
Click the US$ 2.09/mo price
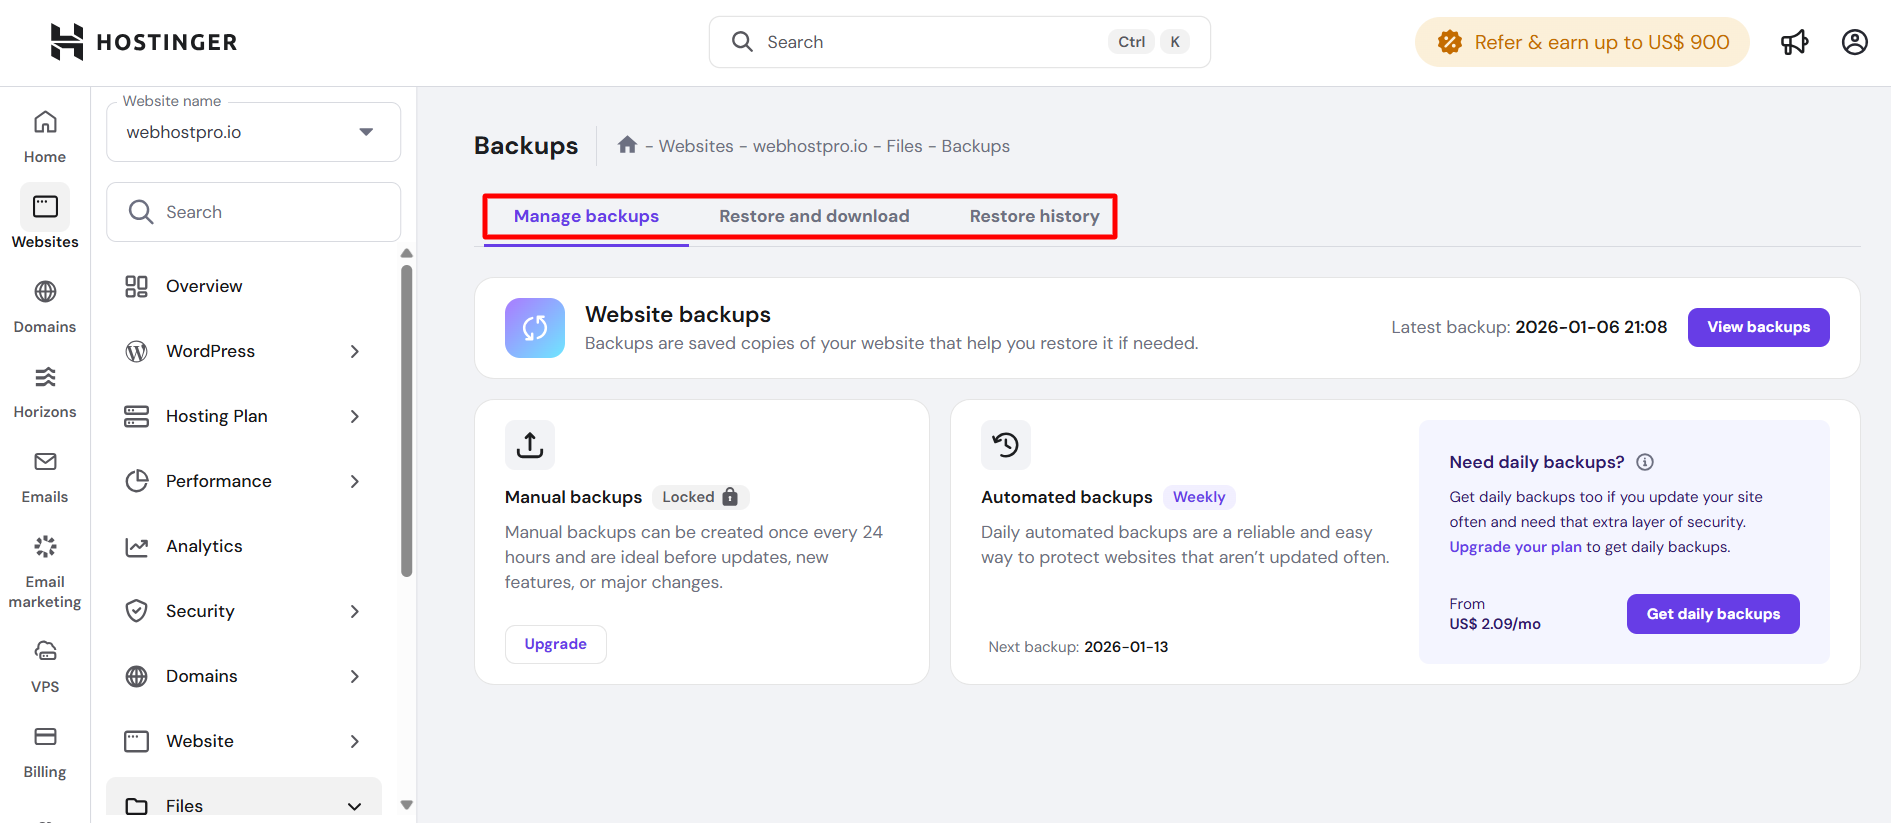tap(1495, 624)
